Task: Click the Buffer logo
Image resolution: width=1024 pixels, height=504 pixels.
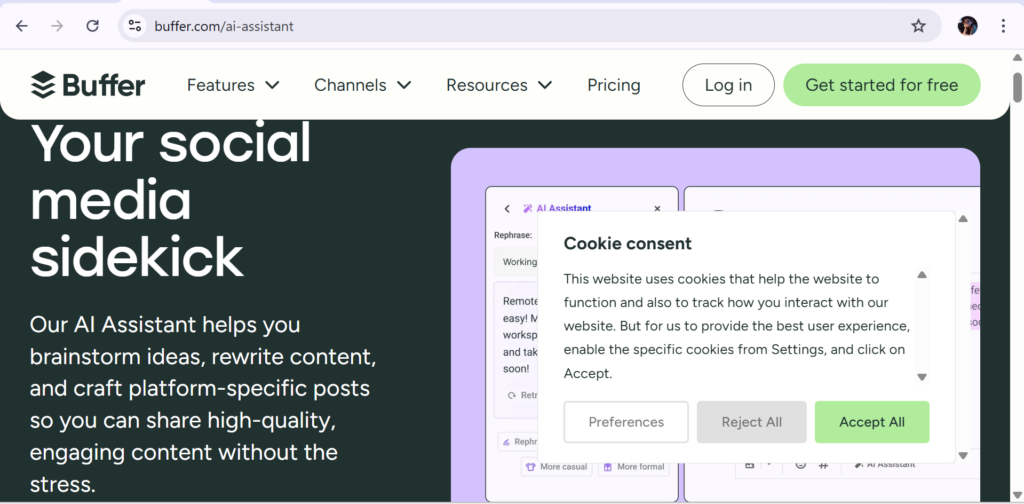Action: (x=88, y=85)
